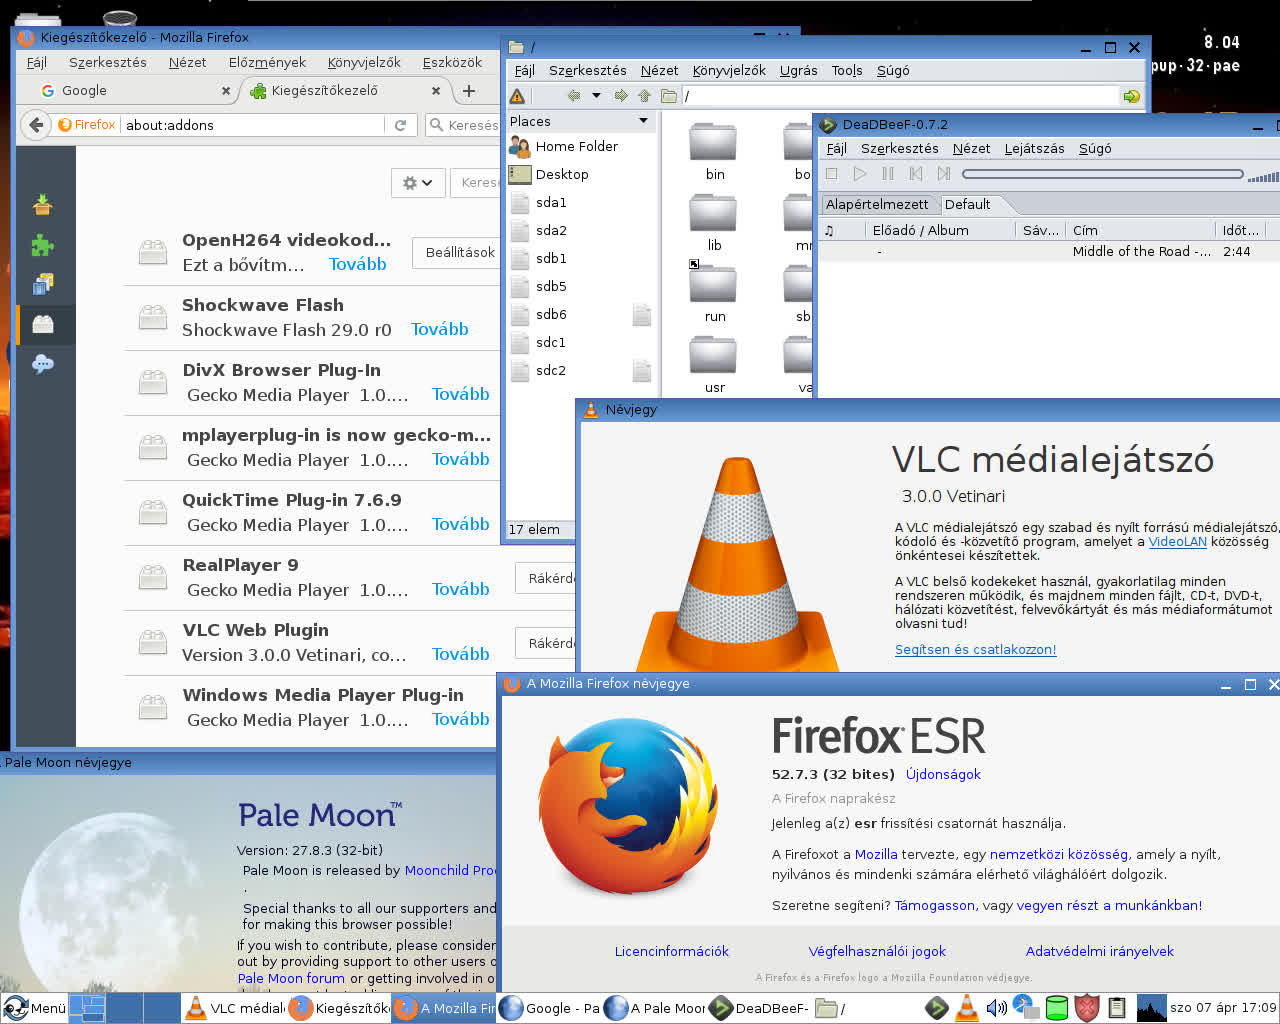Image resolution: width=1280 pixels, height=1024 pixels.
Task: Click the clipboard tray icon
Action: [x=1117, y=1008]
